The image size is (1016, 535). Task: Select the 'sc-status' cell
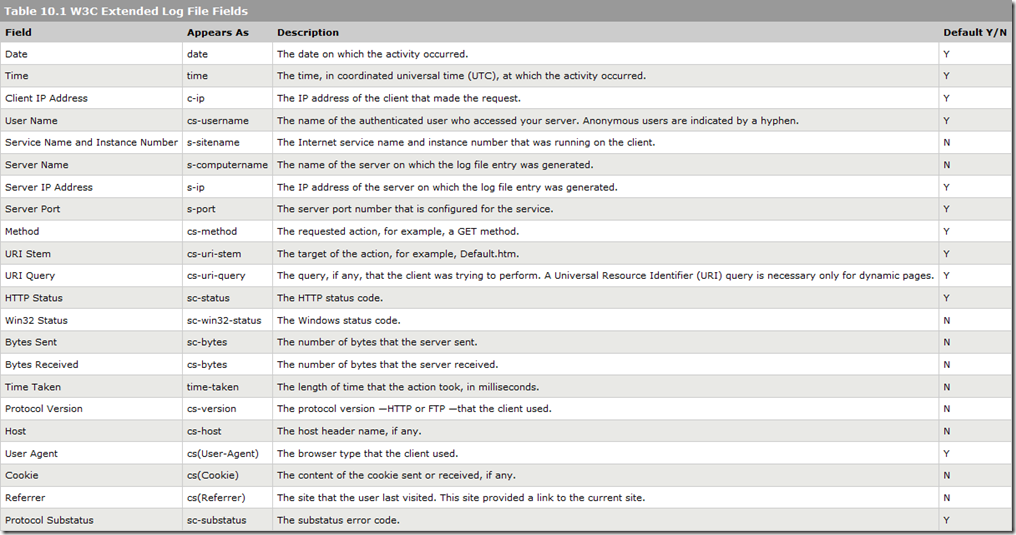click(227, 298)
